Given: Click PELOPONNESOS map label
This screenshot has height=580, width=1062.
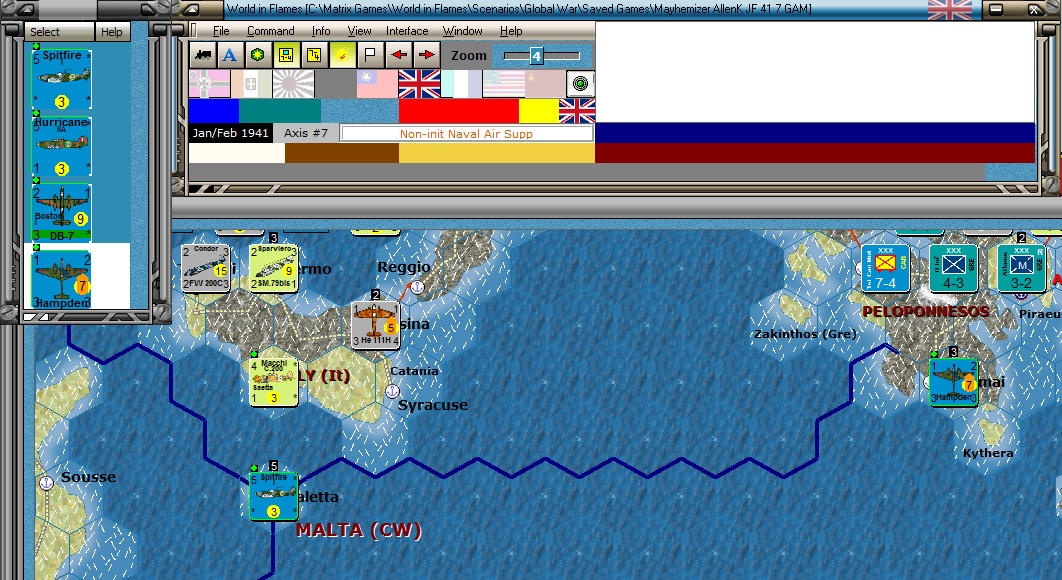Looking at the screenshot, I should pos(926,312).
